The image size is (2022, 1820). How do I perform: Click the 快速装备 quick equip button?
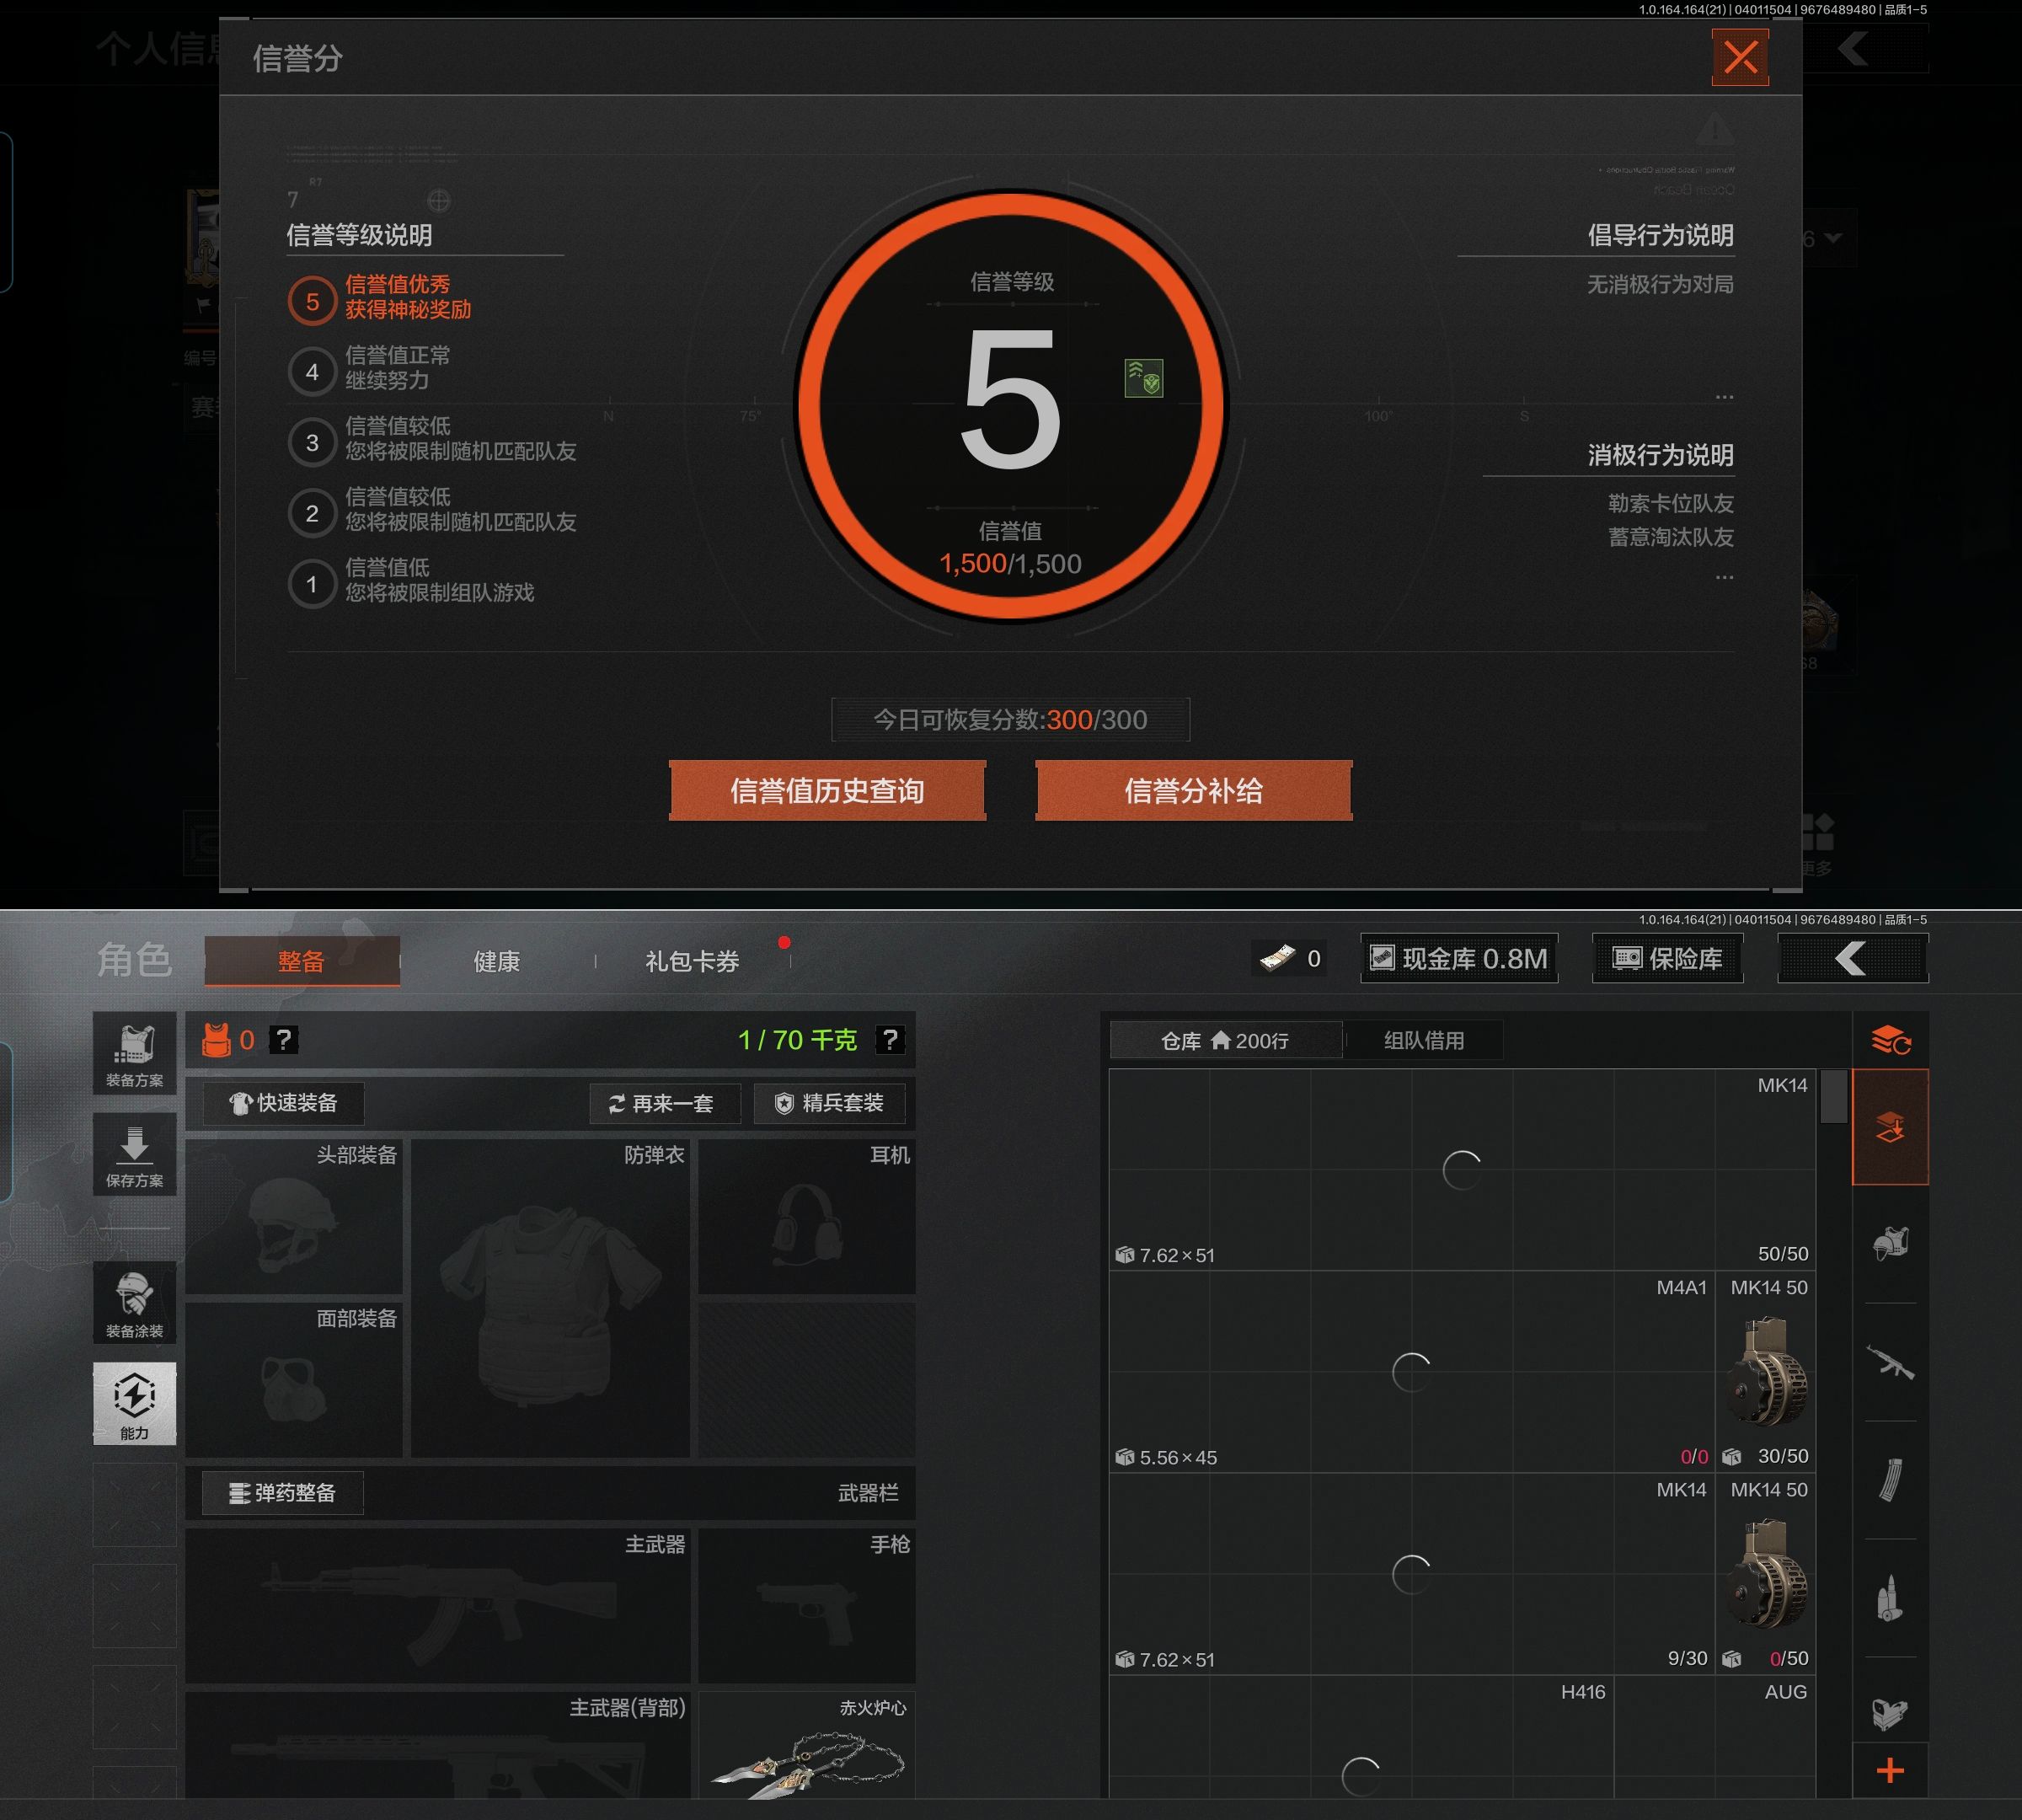(284, 1103)
